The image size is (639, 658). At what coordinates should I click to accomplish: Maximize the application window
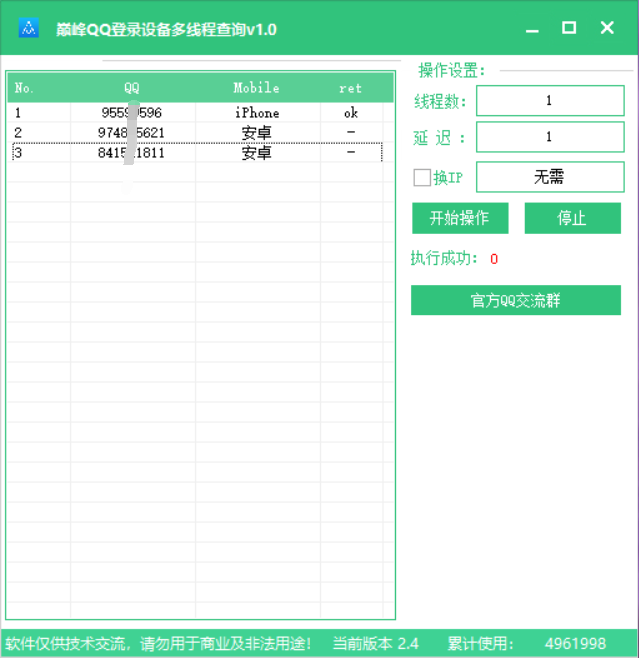pyautogui.click(x=569, y=28)
